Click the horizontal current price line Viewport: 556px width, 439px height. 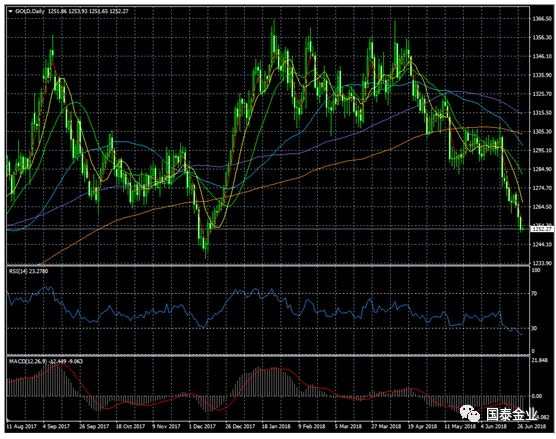[x=268, y=229]
